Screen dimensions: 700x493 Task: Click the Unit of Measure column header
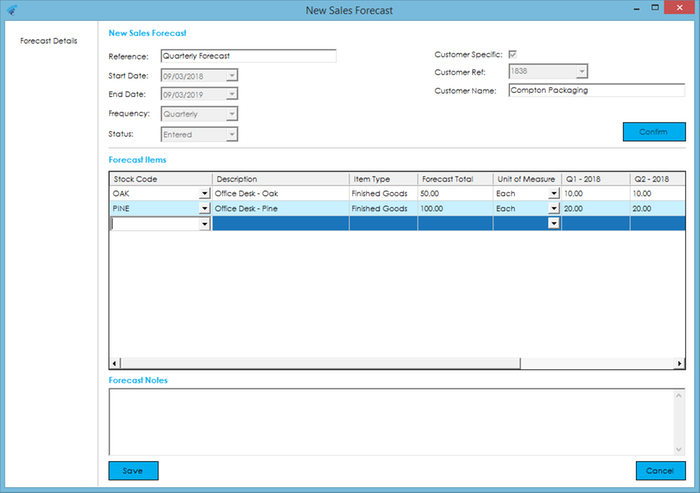527,179
